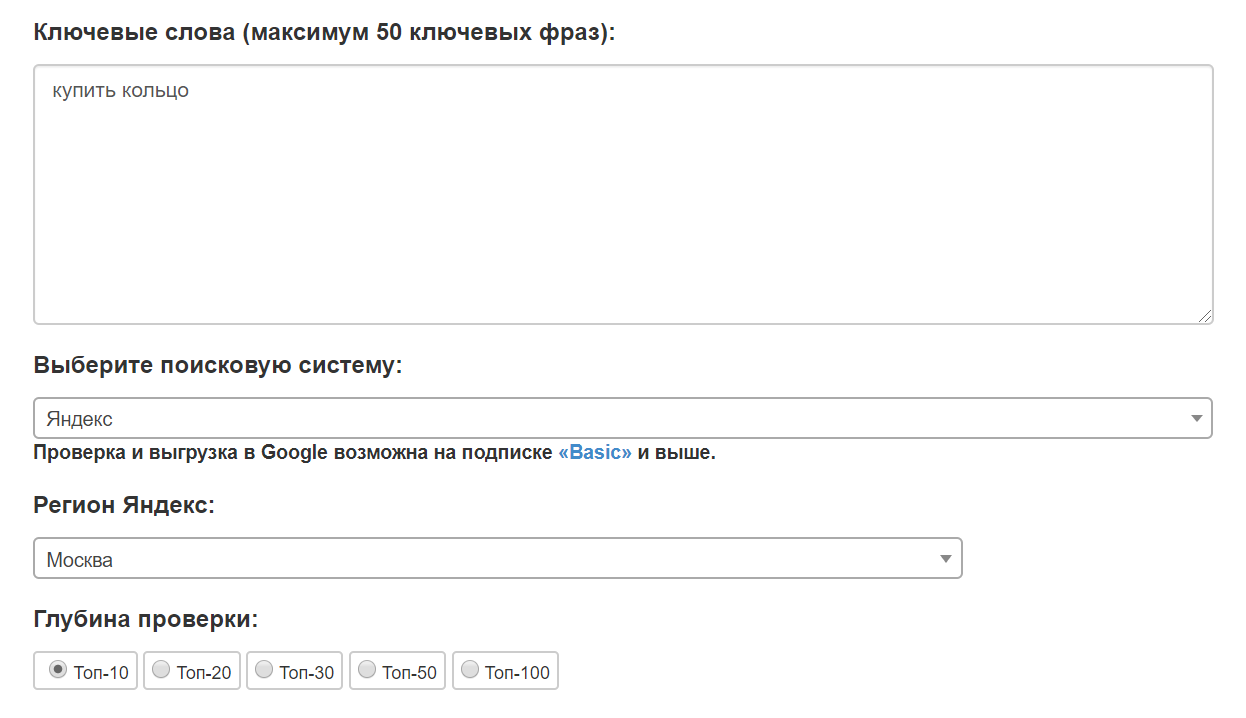Click the "Регион Яндекс" label
Screen dimensions: 1246x718
click(124, 505)
